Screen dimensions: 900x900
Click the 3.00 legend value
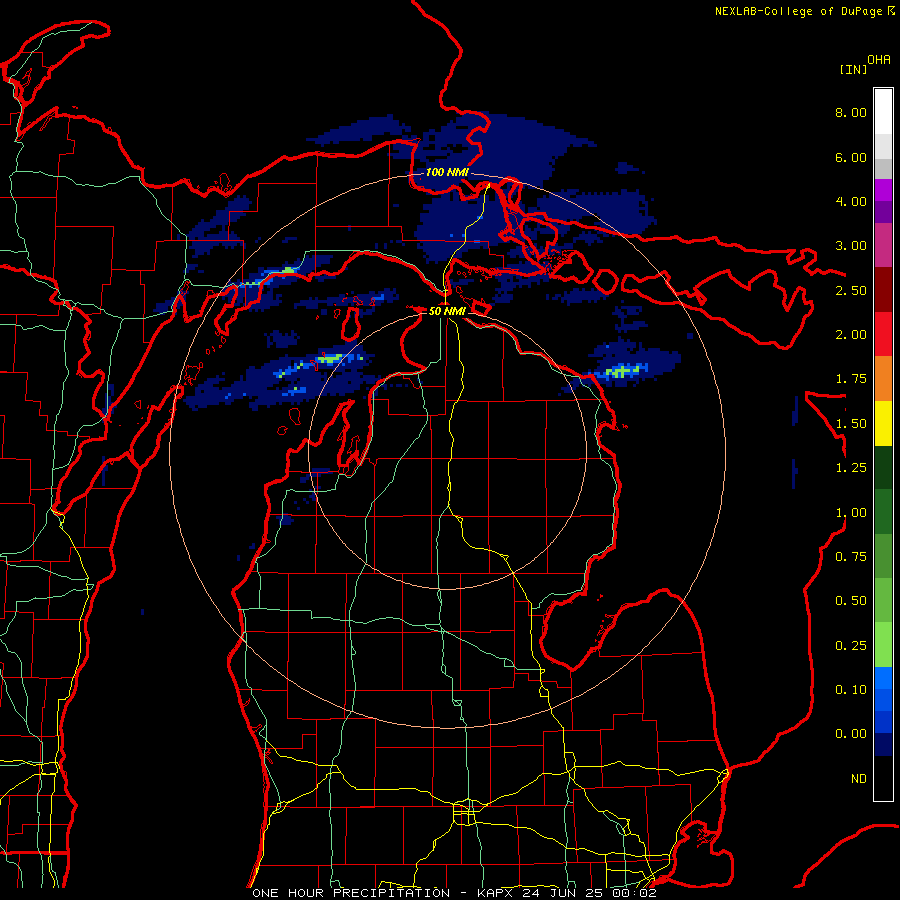point(851,246)
